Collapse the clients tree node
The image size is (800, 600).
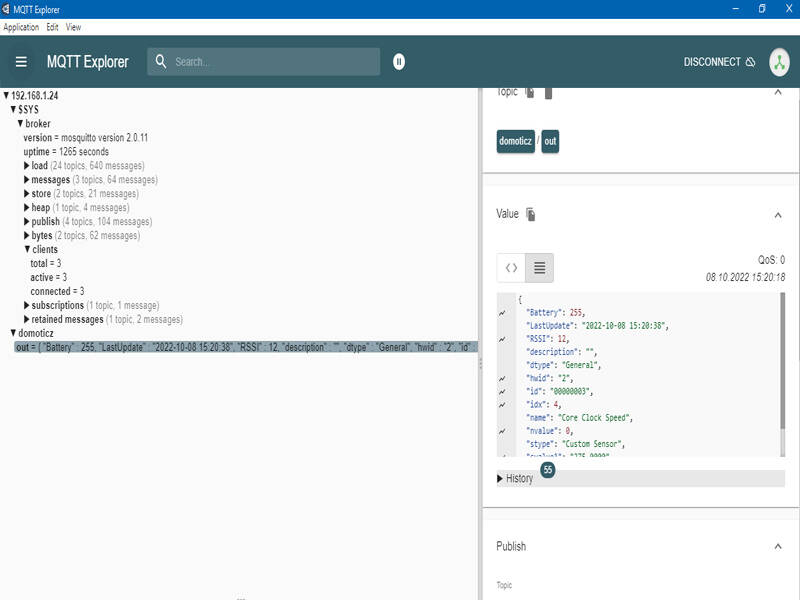pos(28,249)
